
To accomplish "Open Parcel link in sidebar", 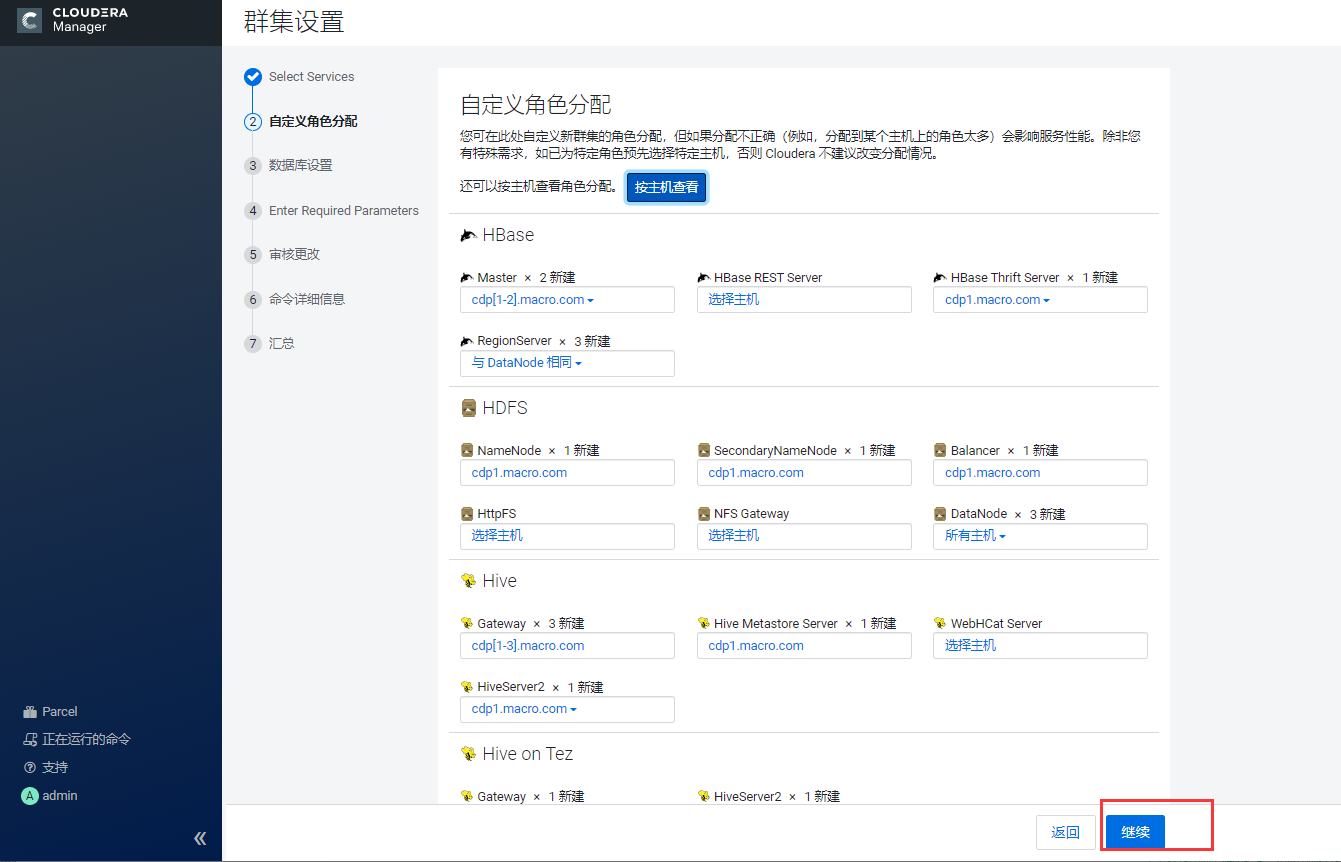I will 60,712.
